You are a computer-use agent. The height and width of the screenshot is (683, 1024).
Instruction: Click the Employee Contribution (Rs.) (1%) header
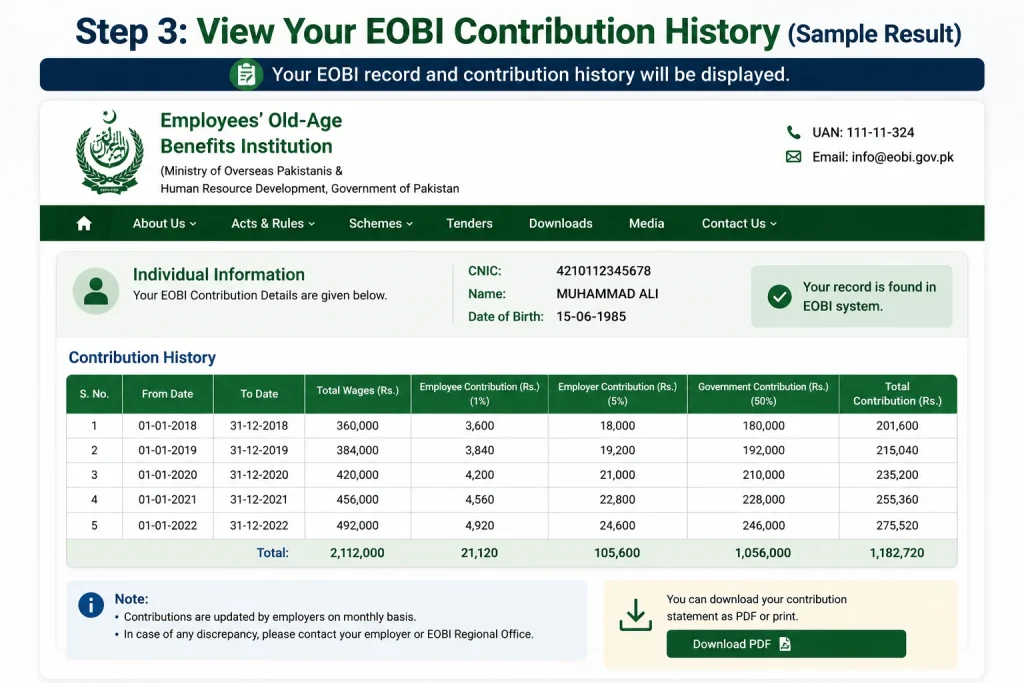click(479, 394)
